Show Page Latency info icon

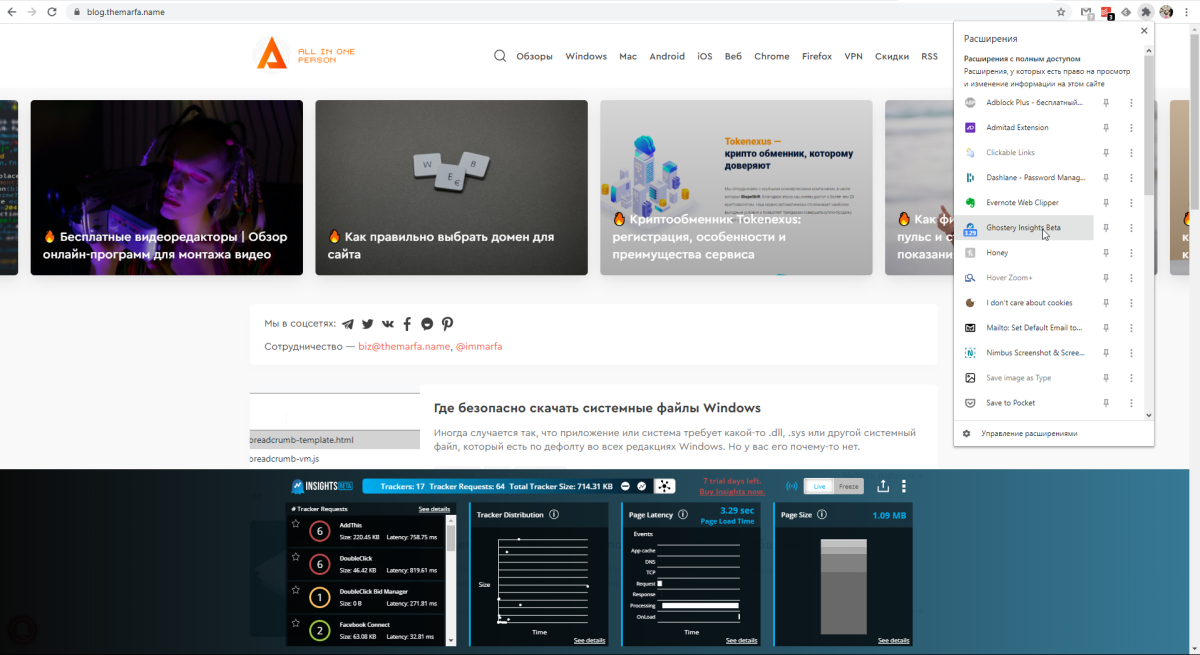tap(683, 514)
